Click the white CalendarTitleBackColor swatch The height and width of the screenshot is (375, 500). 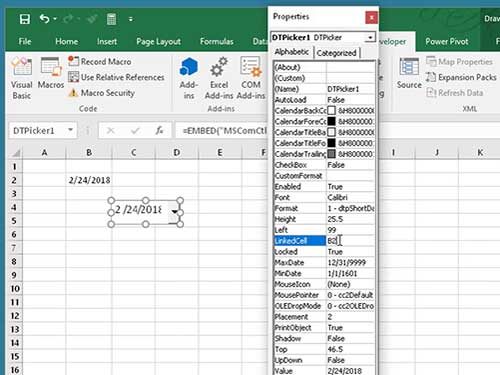click(x=331, y=132)
